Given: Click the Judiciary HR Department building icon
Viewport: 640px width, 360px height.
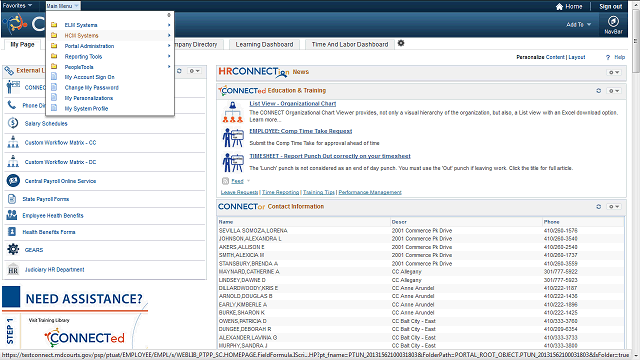Looking at the screenshot, I should [x=13, y=269].
